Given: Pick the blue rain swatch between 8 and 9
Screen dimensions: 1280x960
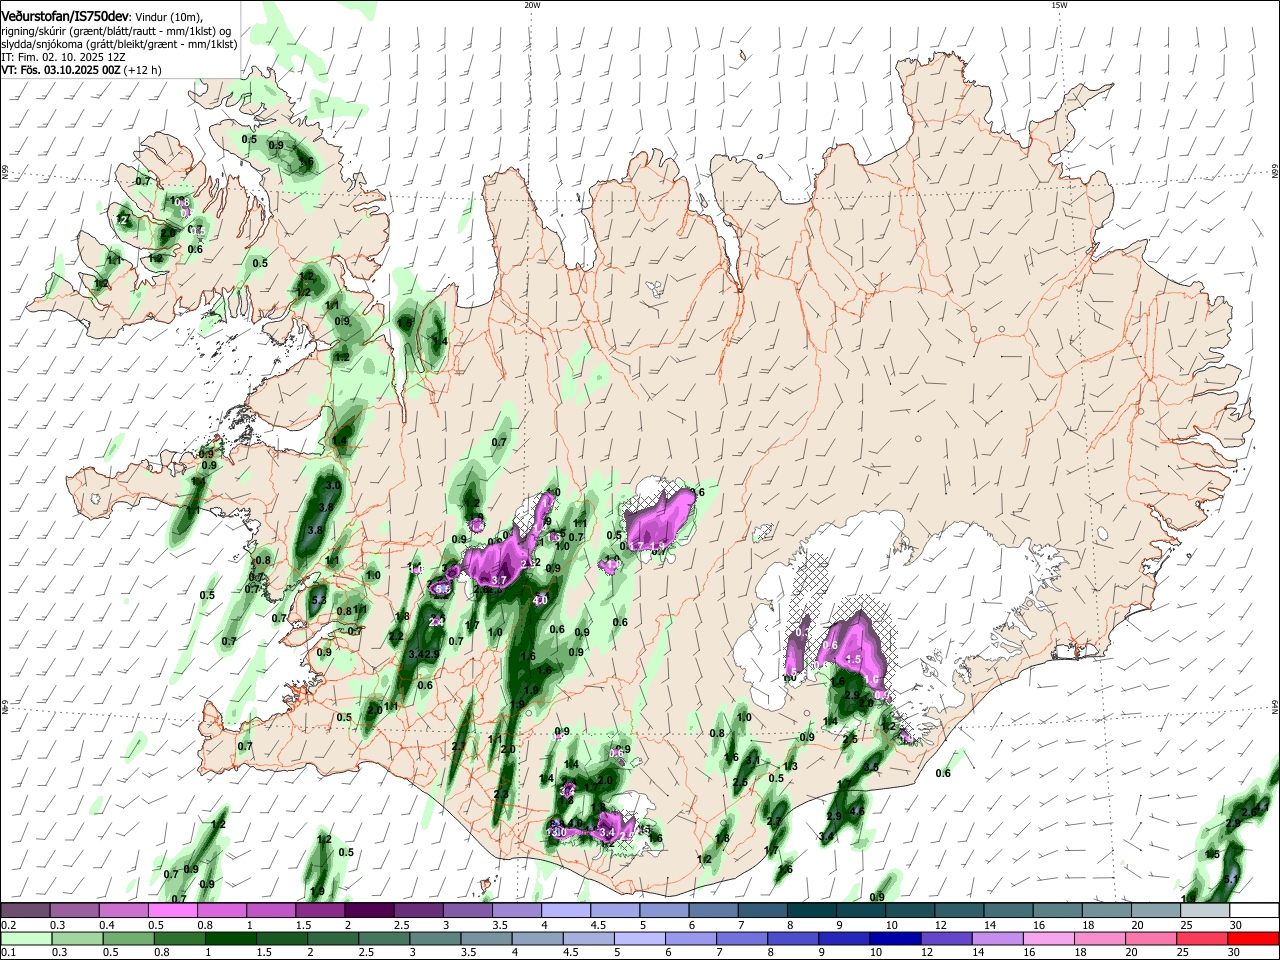Looking at the screenshot, I should pos(791,938).
